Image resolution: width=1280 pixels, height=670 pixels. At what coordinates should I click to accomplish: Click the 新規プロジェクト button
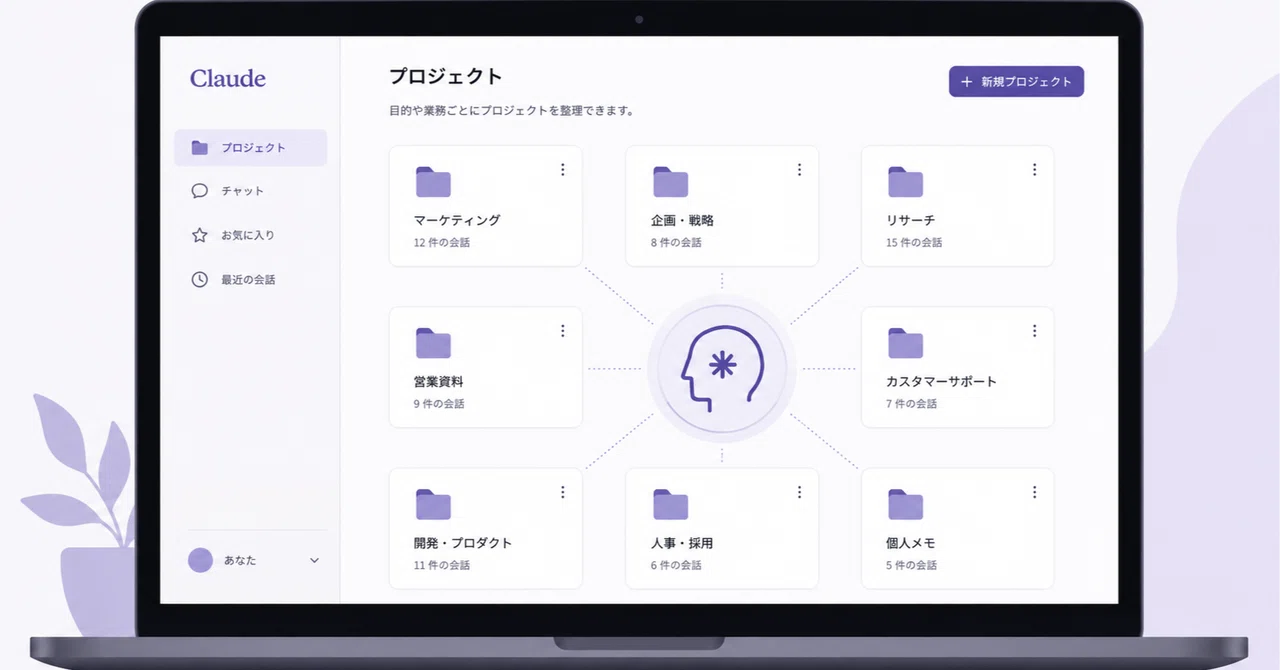(1016, 82)
